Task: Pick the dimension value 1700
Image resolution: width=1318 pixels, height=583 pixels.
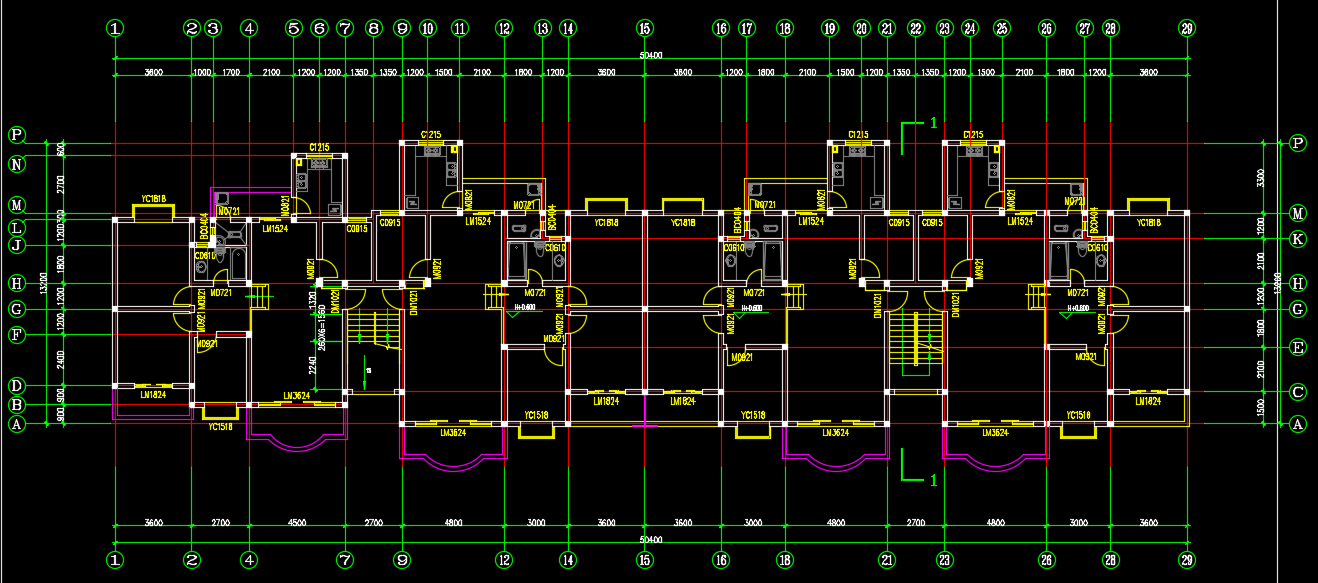Action: coord(230,73)
